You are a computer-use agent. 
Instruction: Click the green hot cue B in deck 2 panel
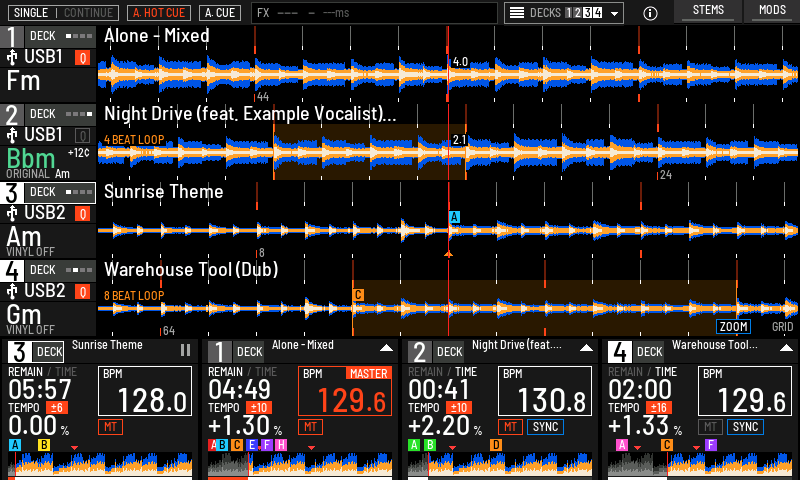(x=430, y=445)
